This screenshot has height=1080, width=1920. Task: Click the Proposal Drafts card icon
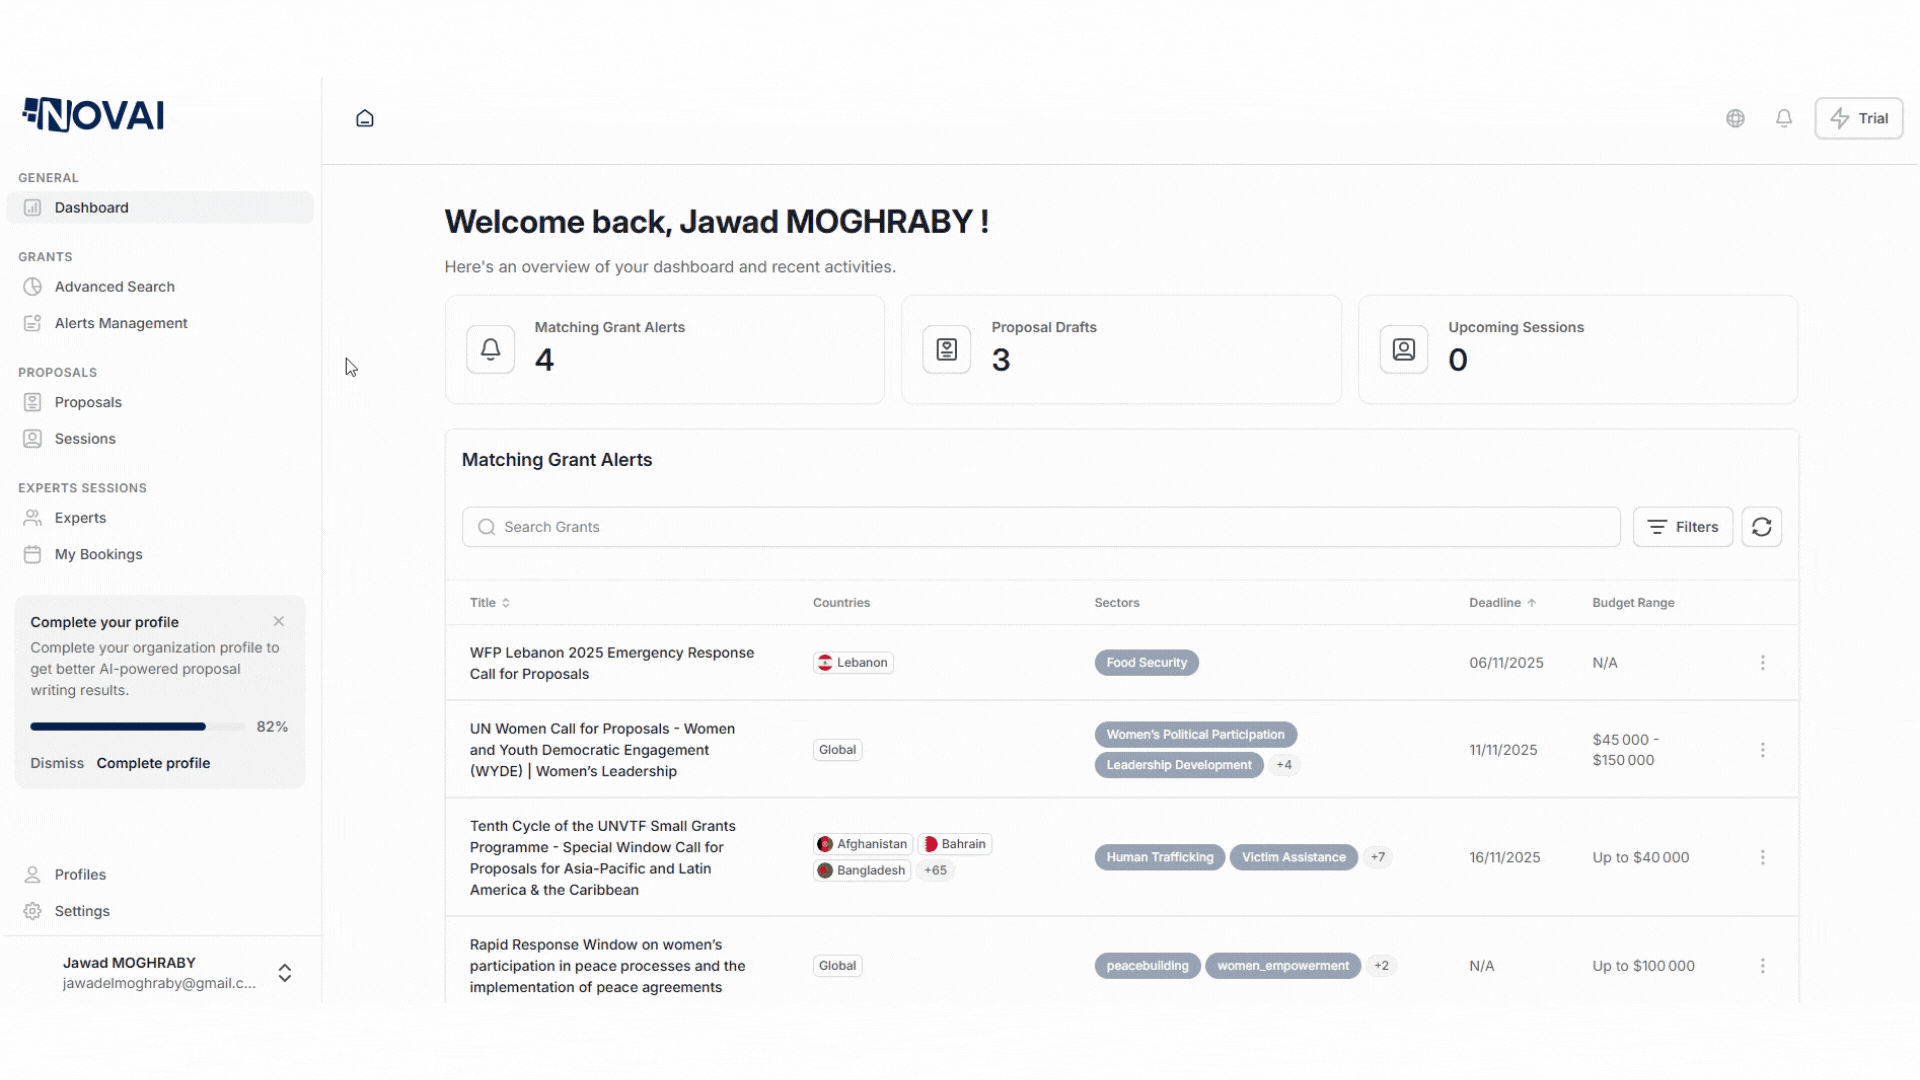coord(947,350)
